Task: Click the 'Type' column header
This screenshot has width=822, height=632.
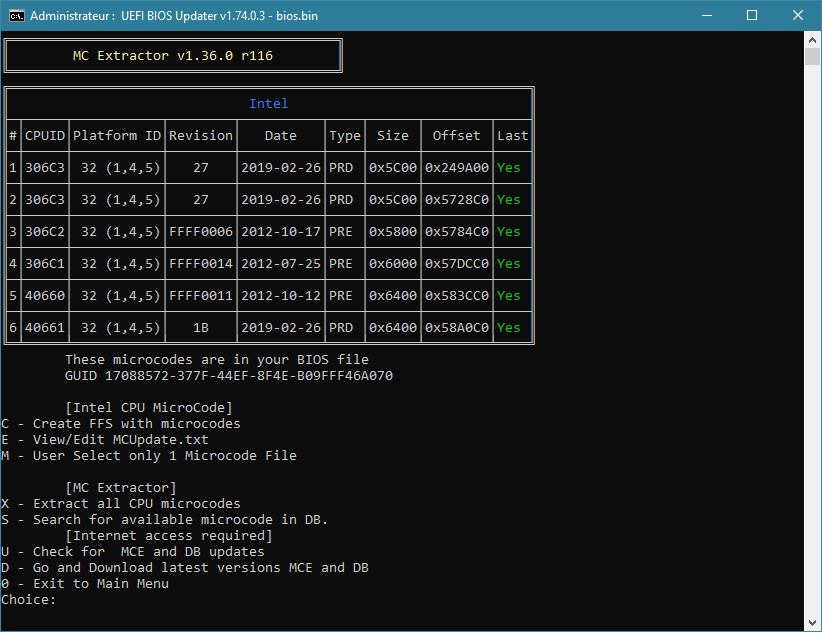Action: (345, 136)
